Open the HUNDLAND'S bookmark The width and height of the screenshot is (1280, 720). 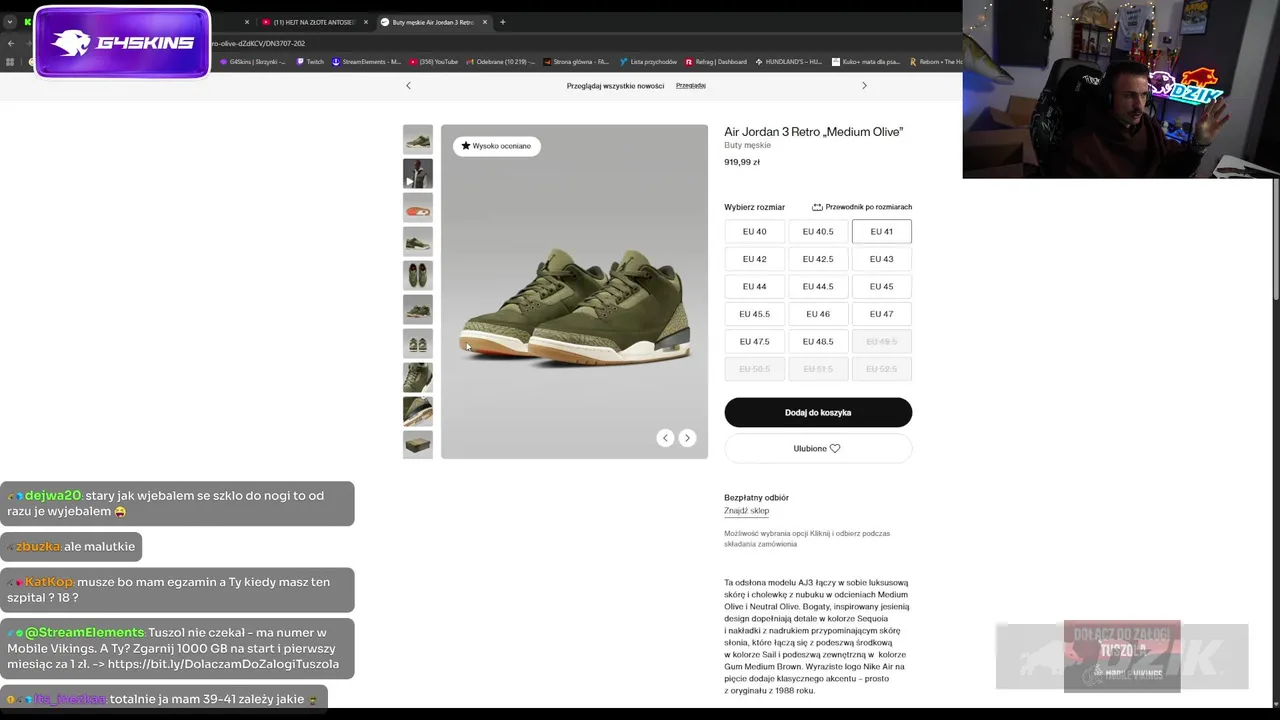pyautogui.click(x=790, y=62)
